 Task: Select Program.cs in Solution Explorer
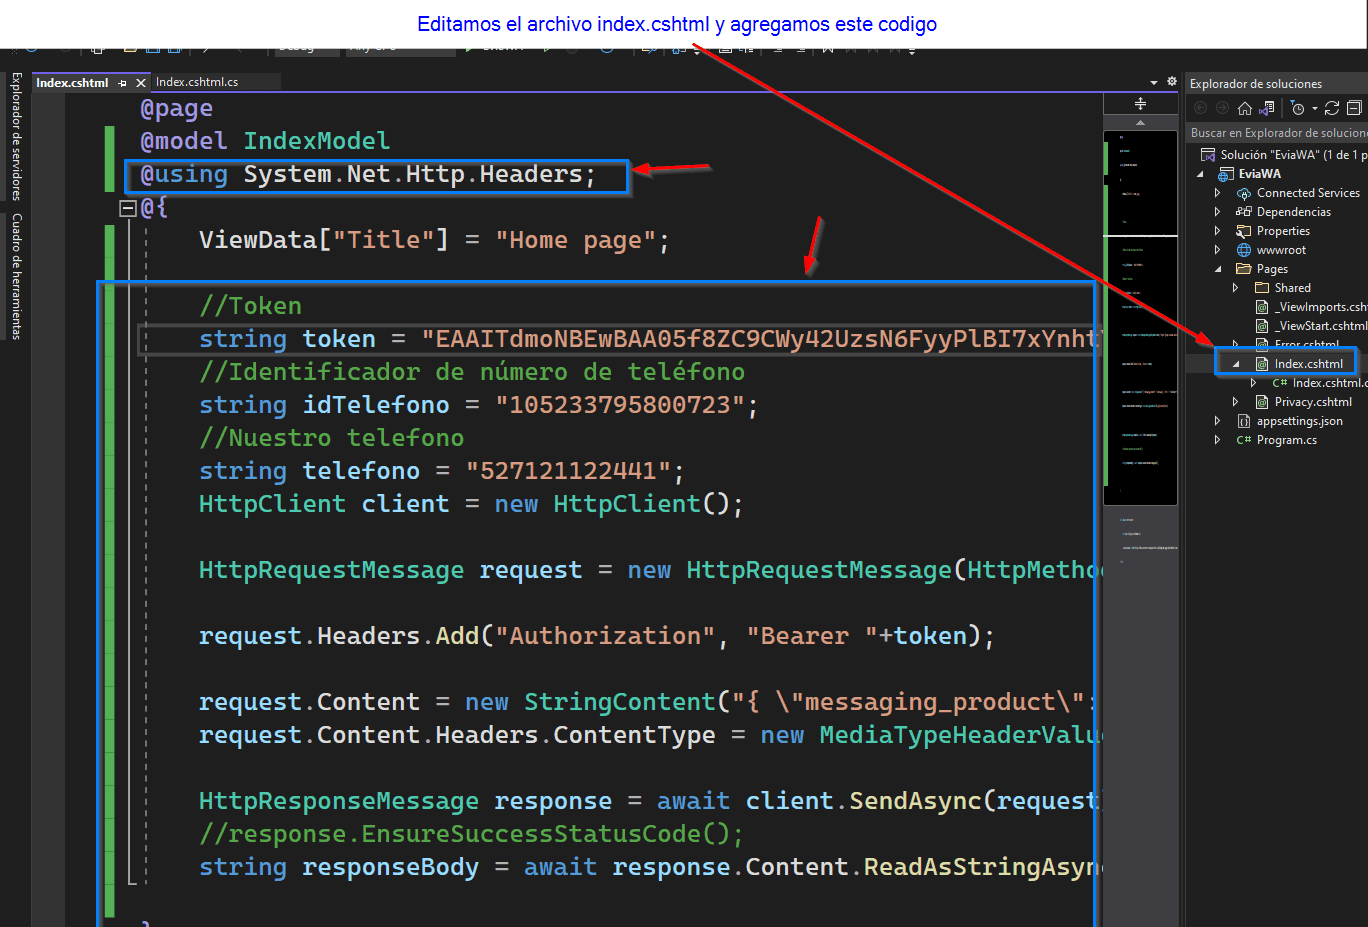point(1286,440)
